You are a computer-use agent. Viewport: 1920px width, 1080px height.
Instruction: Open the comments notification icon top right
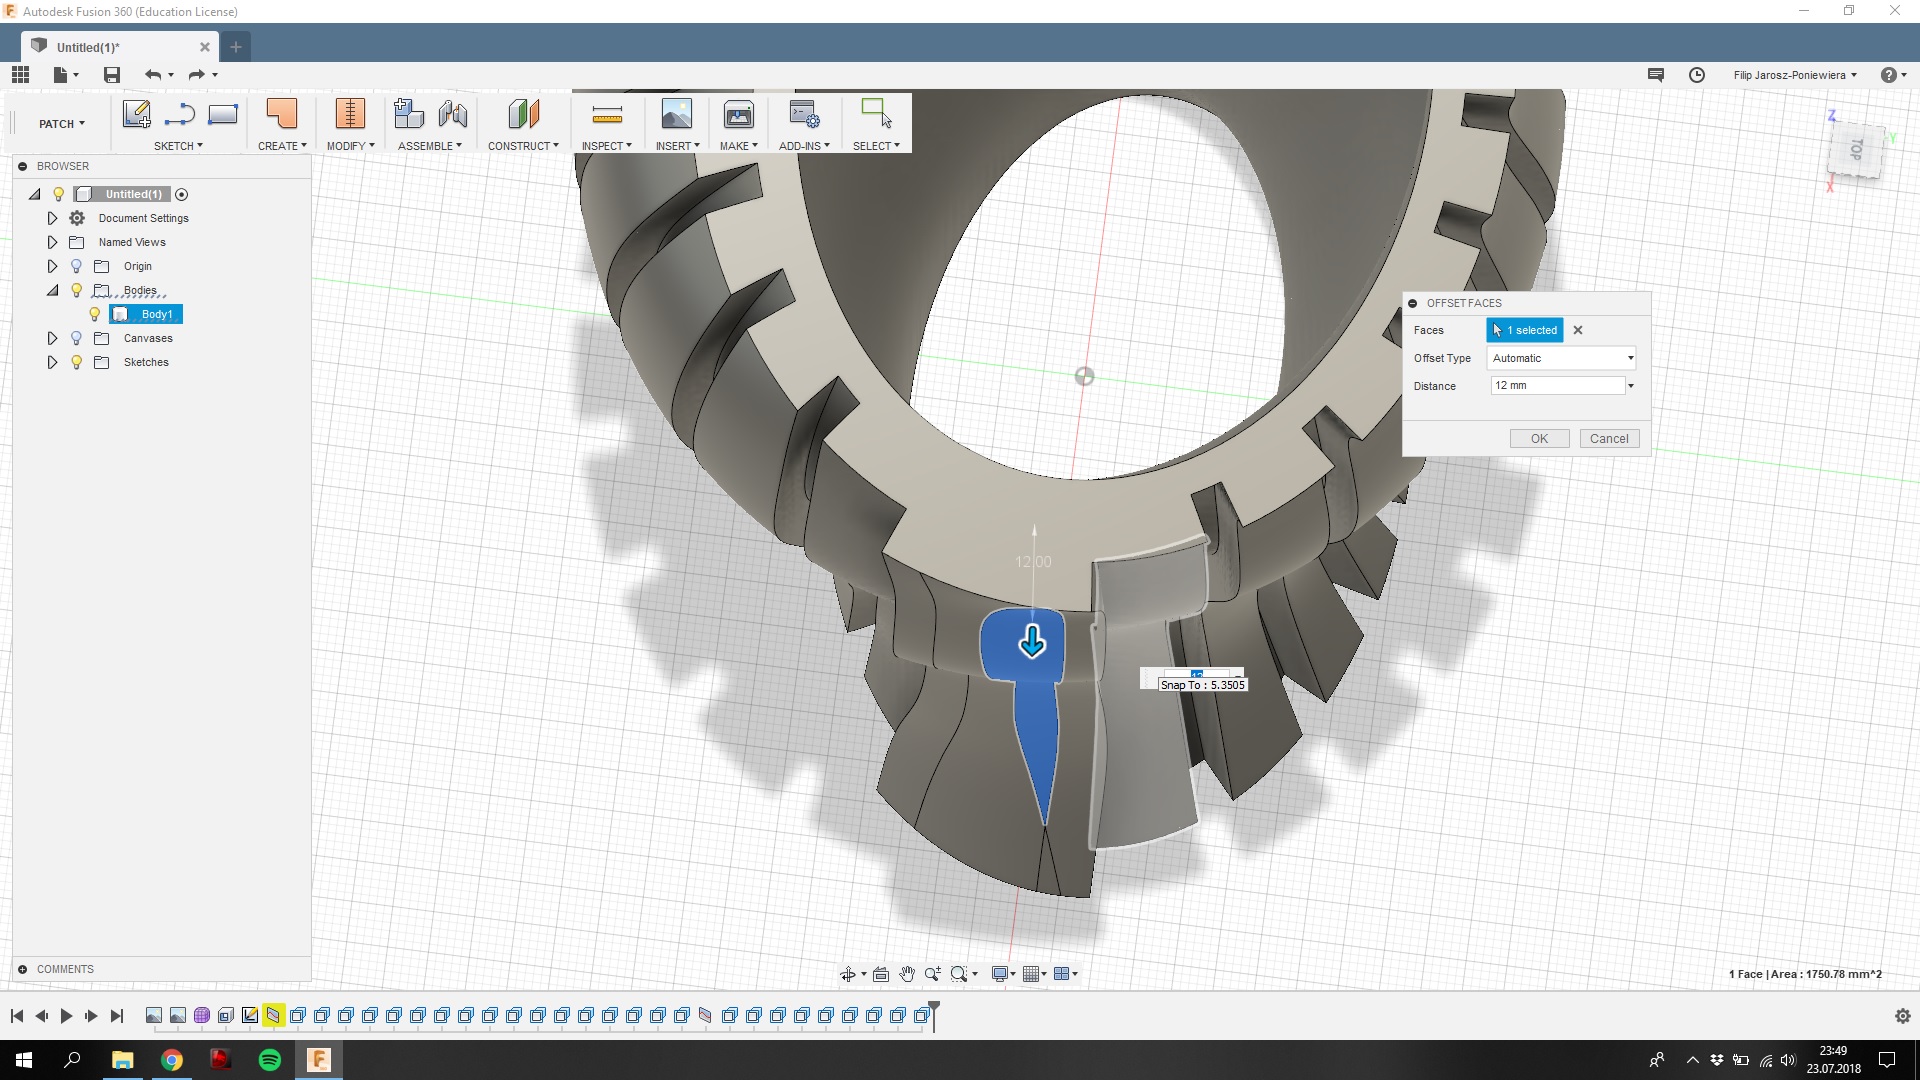point(1656,75)
